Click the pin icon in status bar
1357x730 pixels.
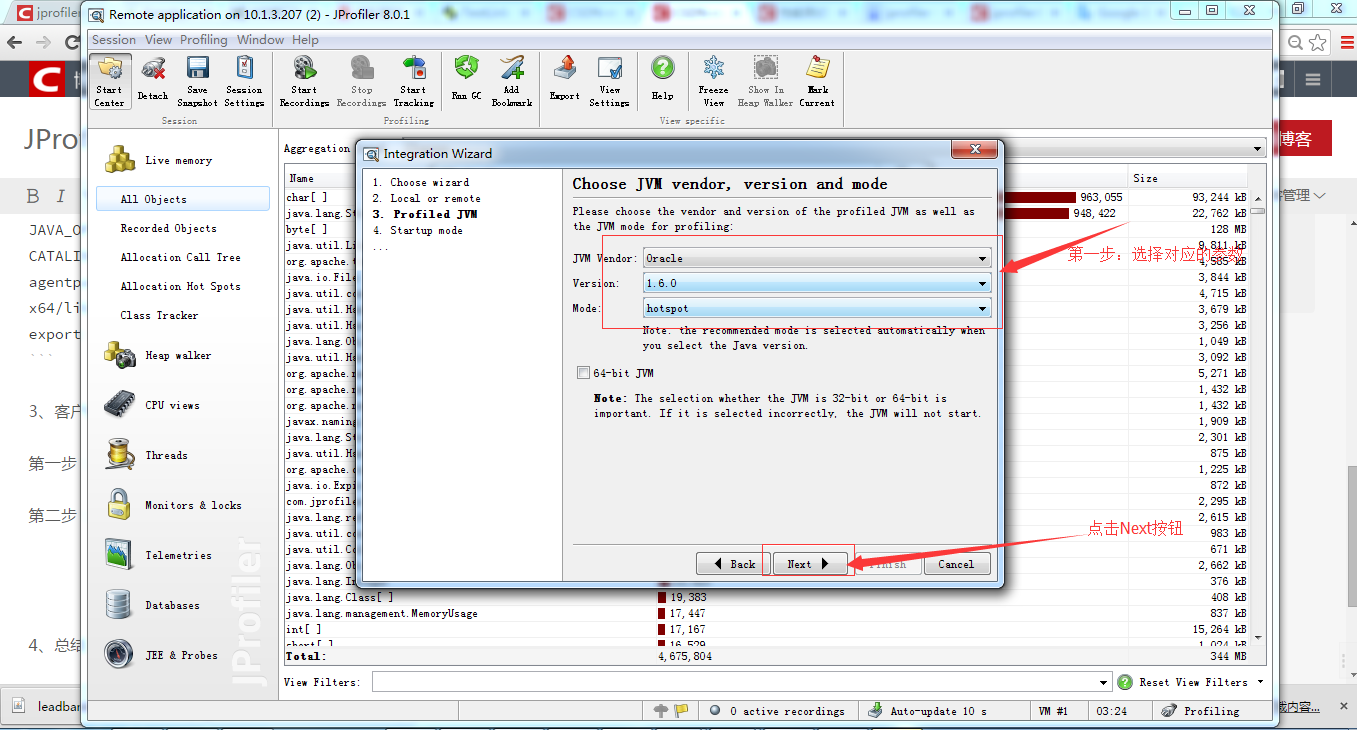pos(660,711)
